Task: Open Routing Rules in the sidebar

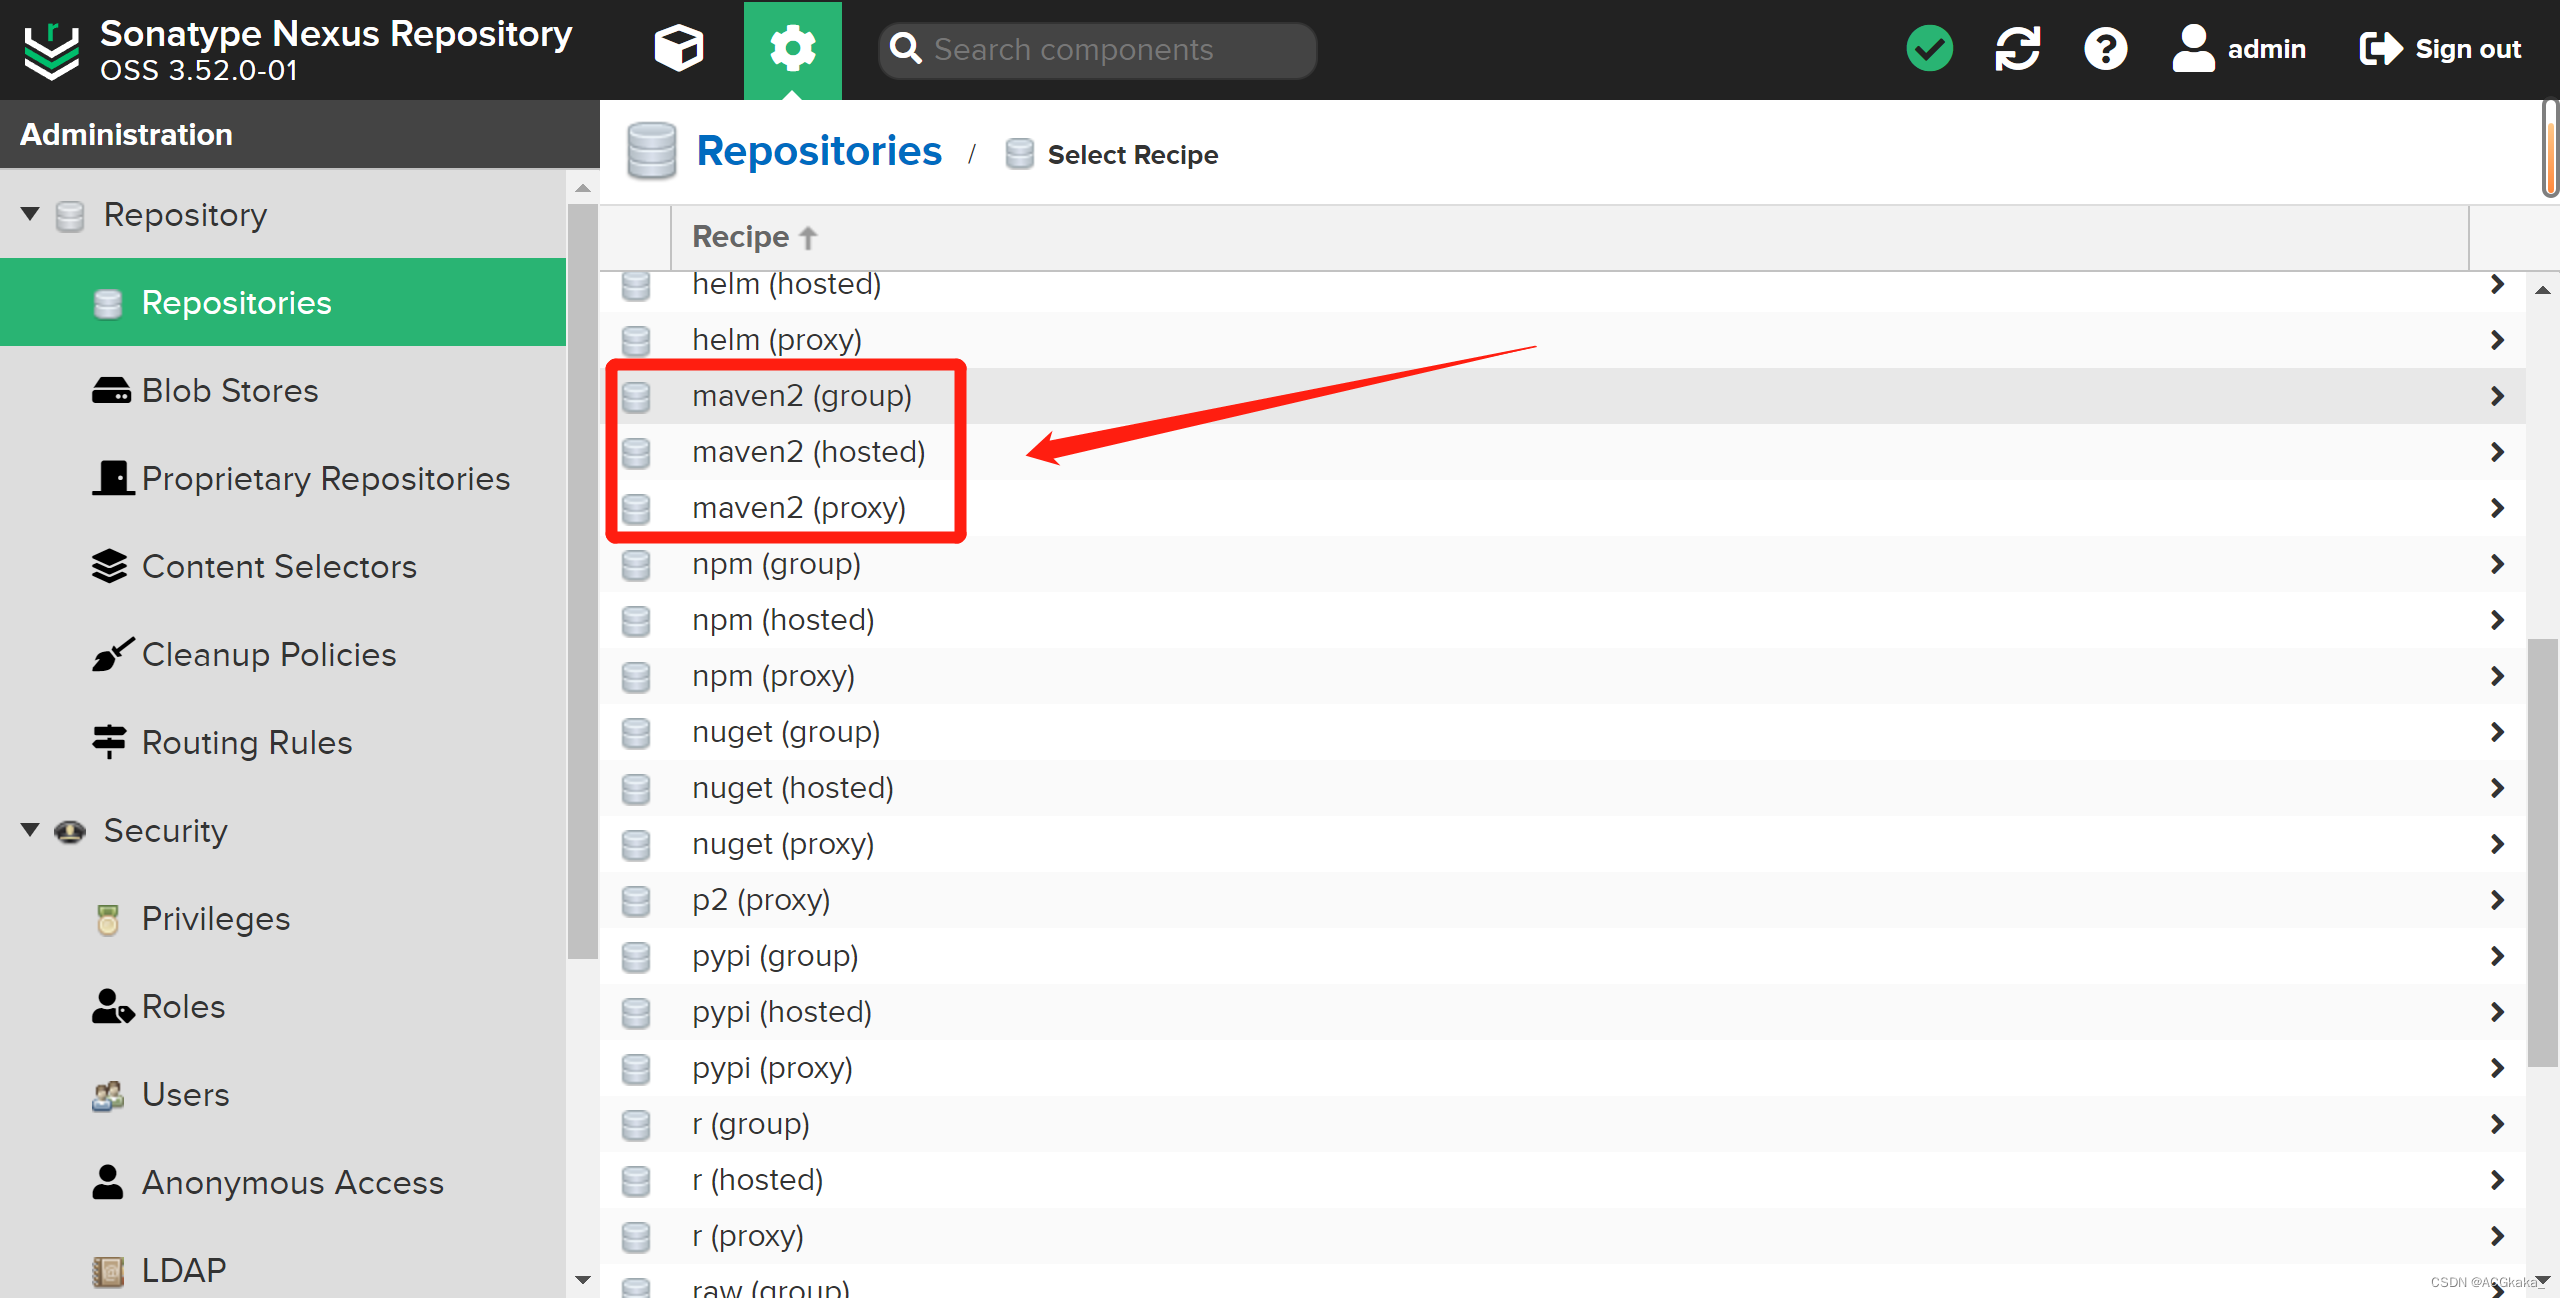Action: click(x=246, y=743)
